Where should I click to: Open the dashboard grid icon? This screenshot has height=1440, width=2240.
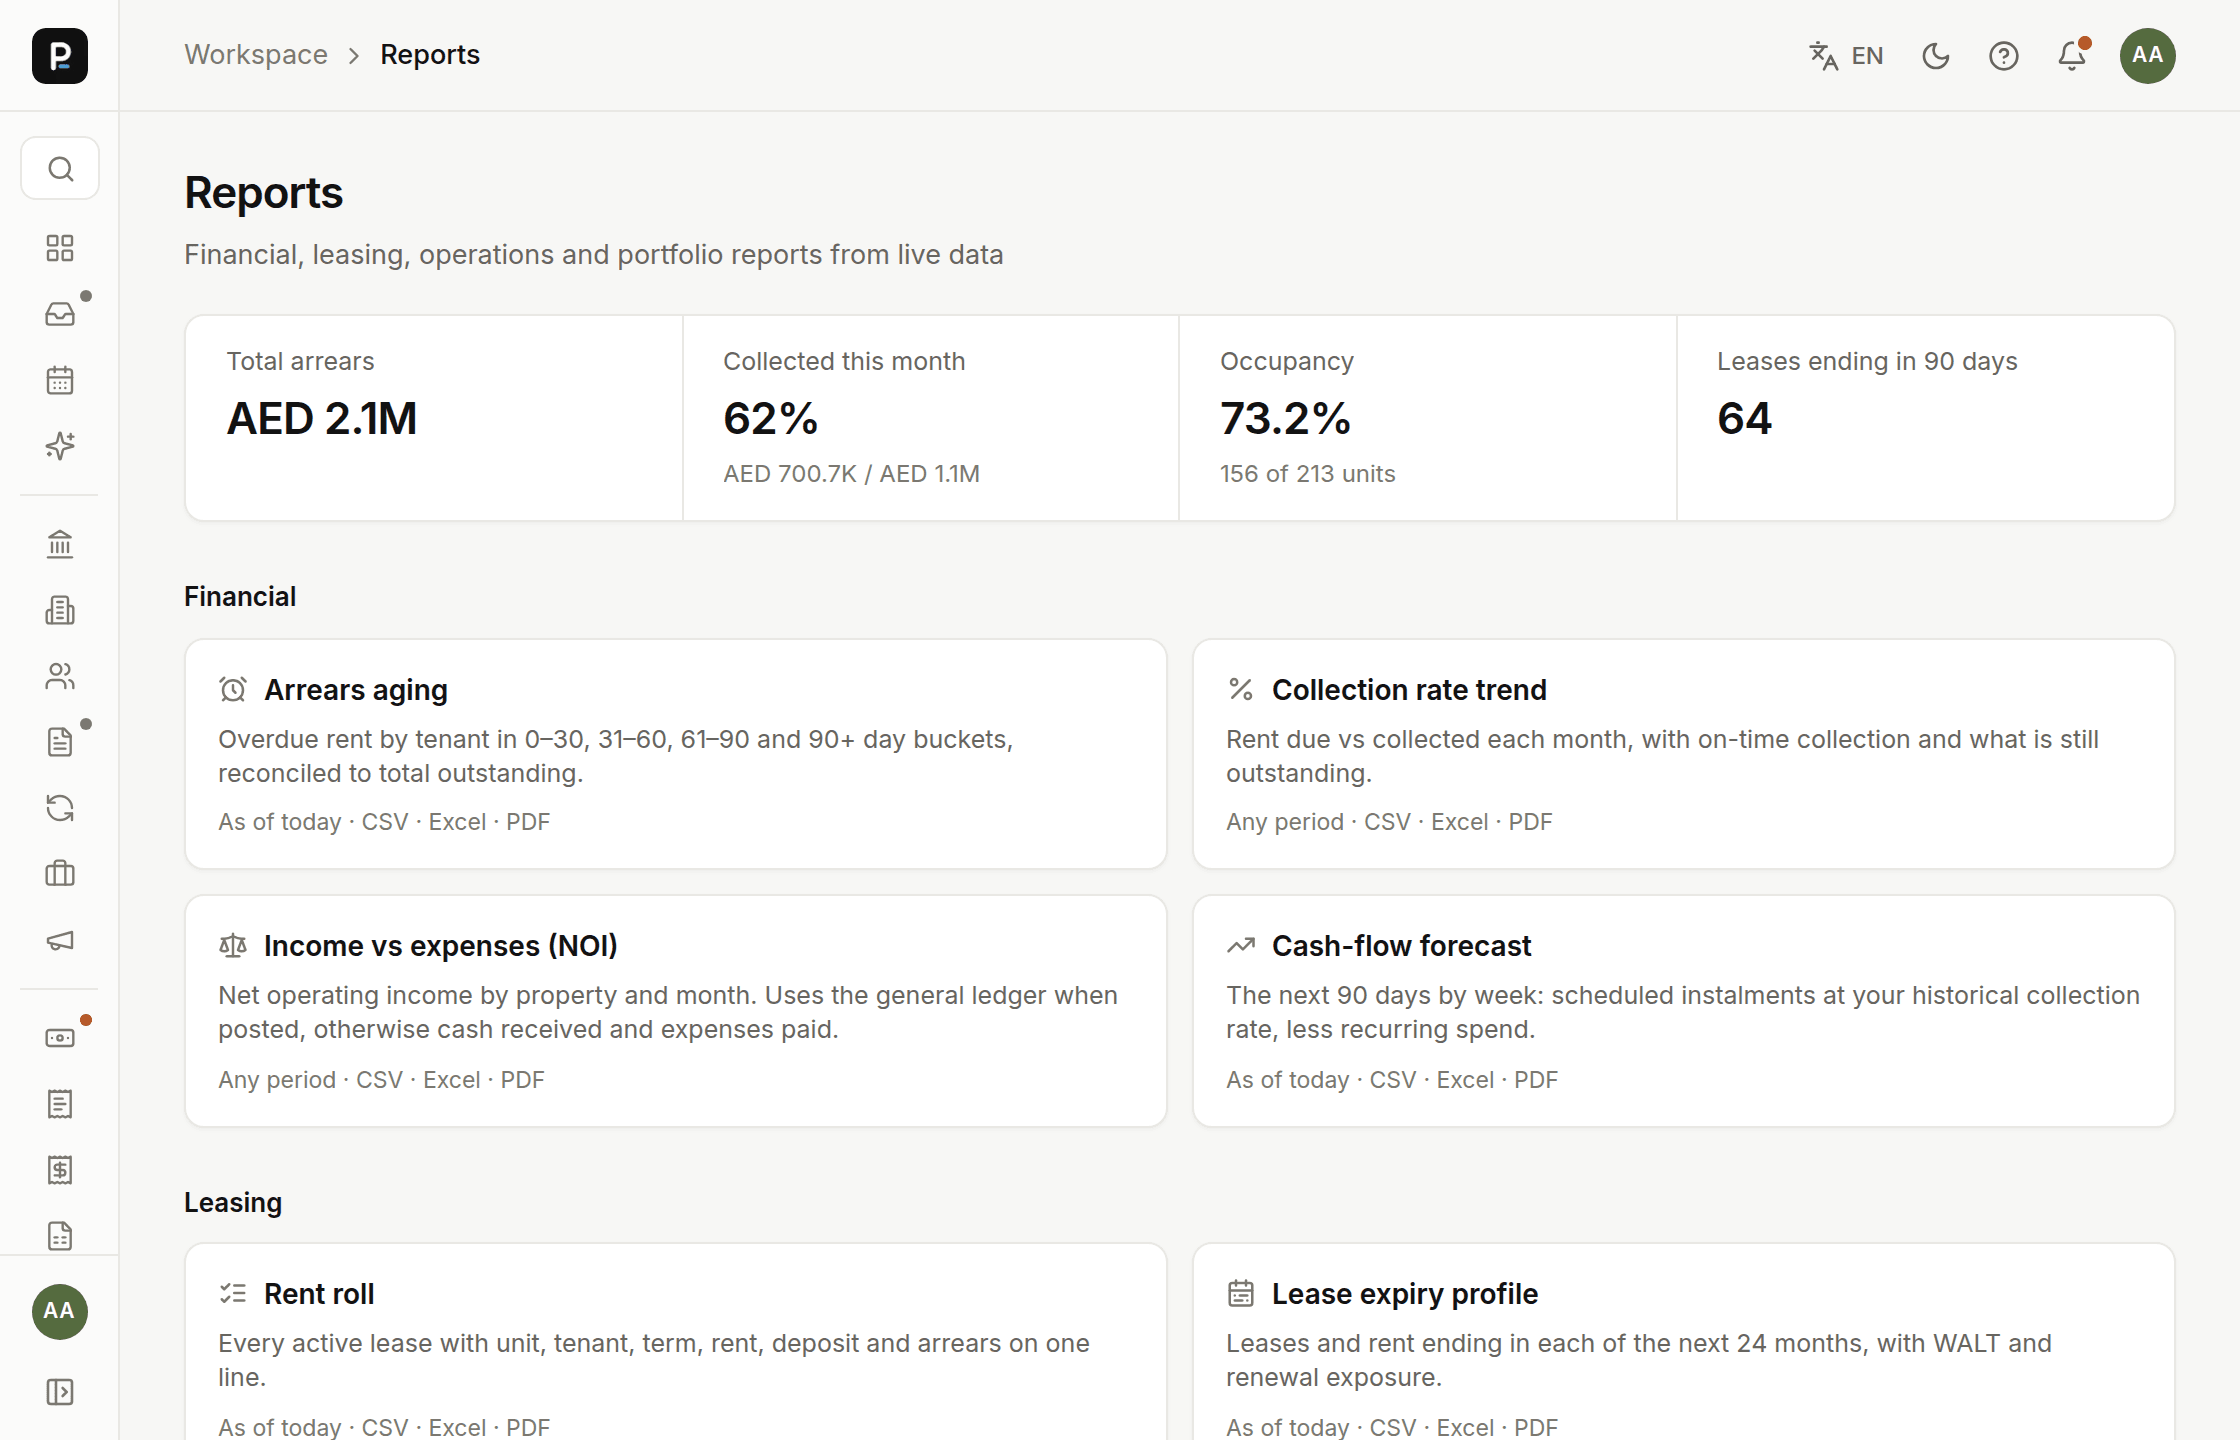coord(60,248)
